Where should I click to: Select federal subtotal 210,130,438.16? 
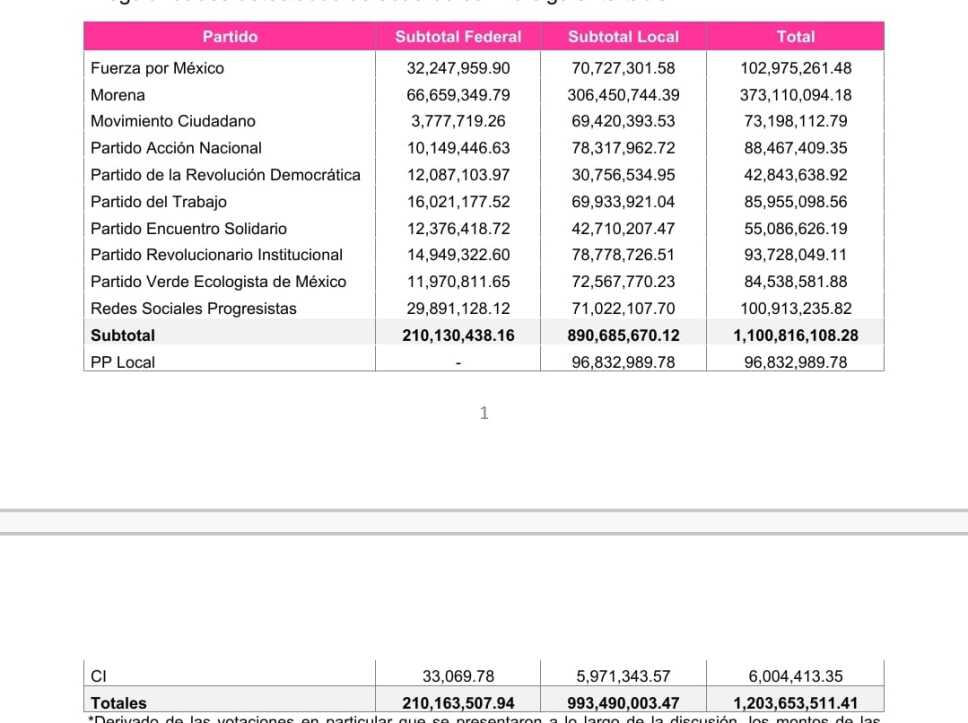point(458,335)
